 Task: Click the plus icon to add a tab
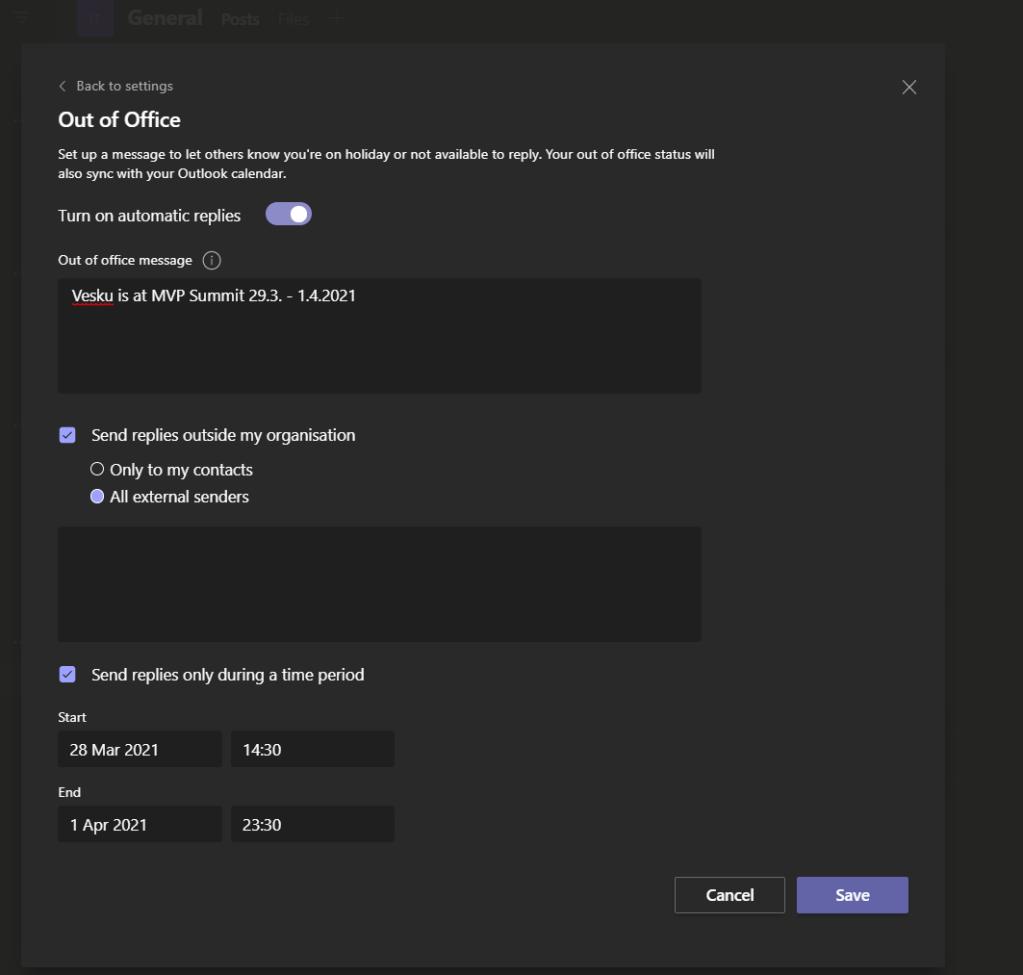336,18
